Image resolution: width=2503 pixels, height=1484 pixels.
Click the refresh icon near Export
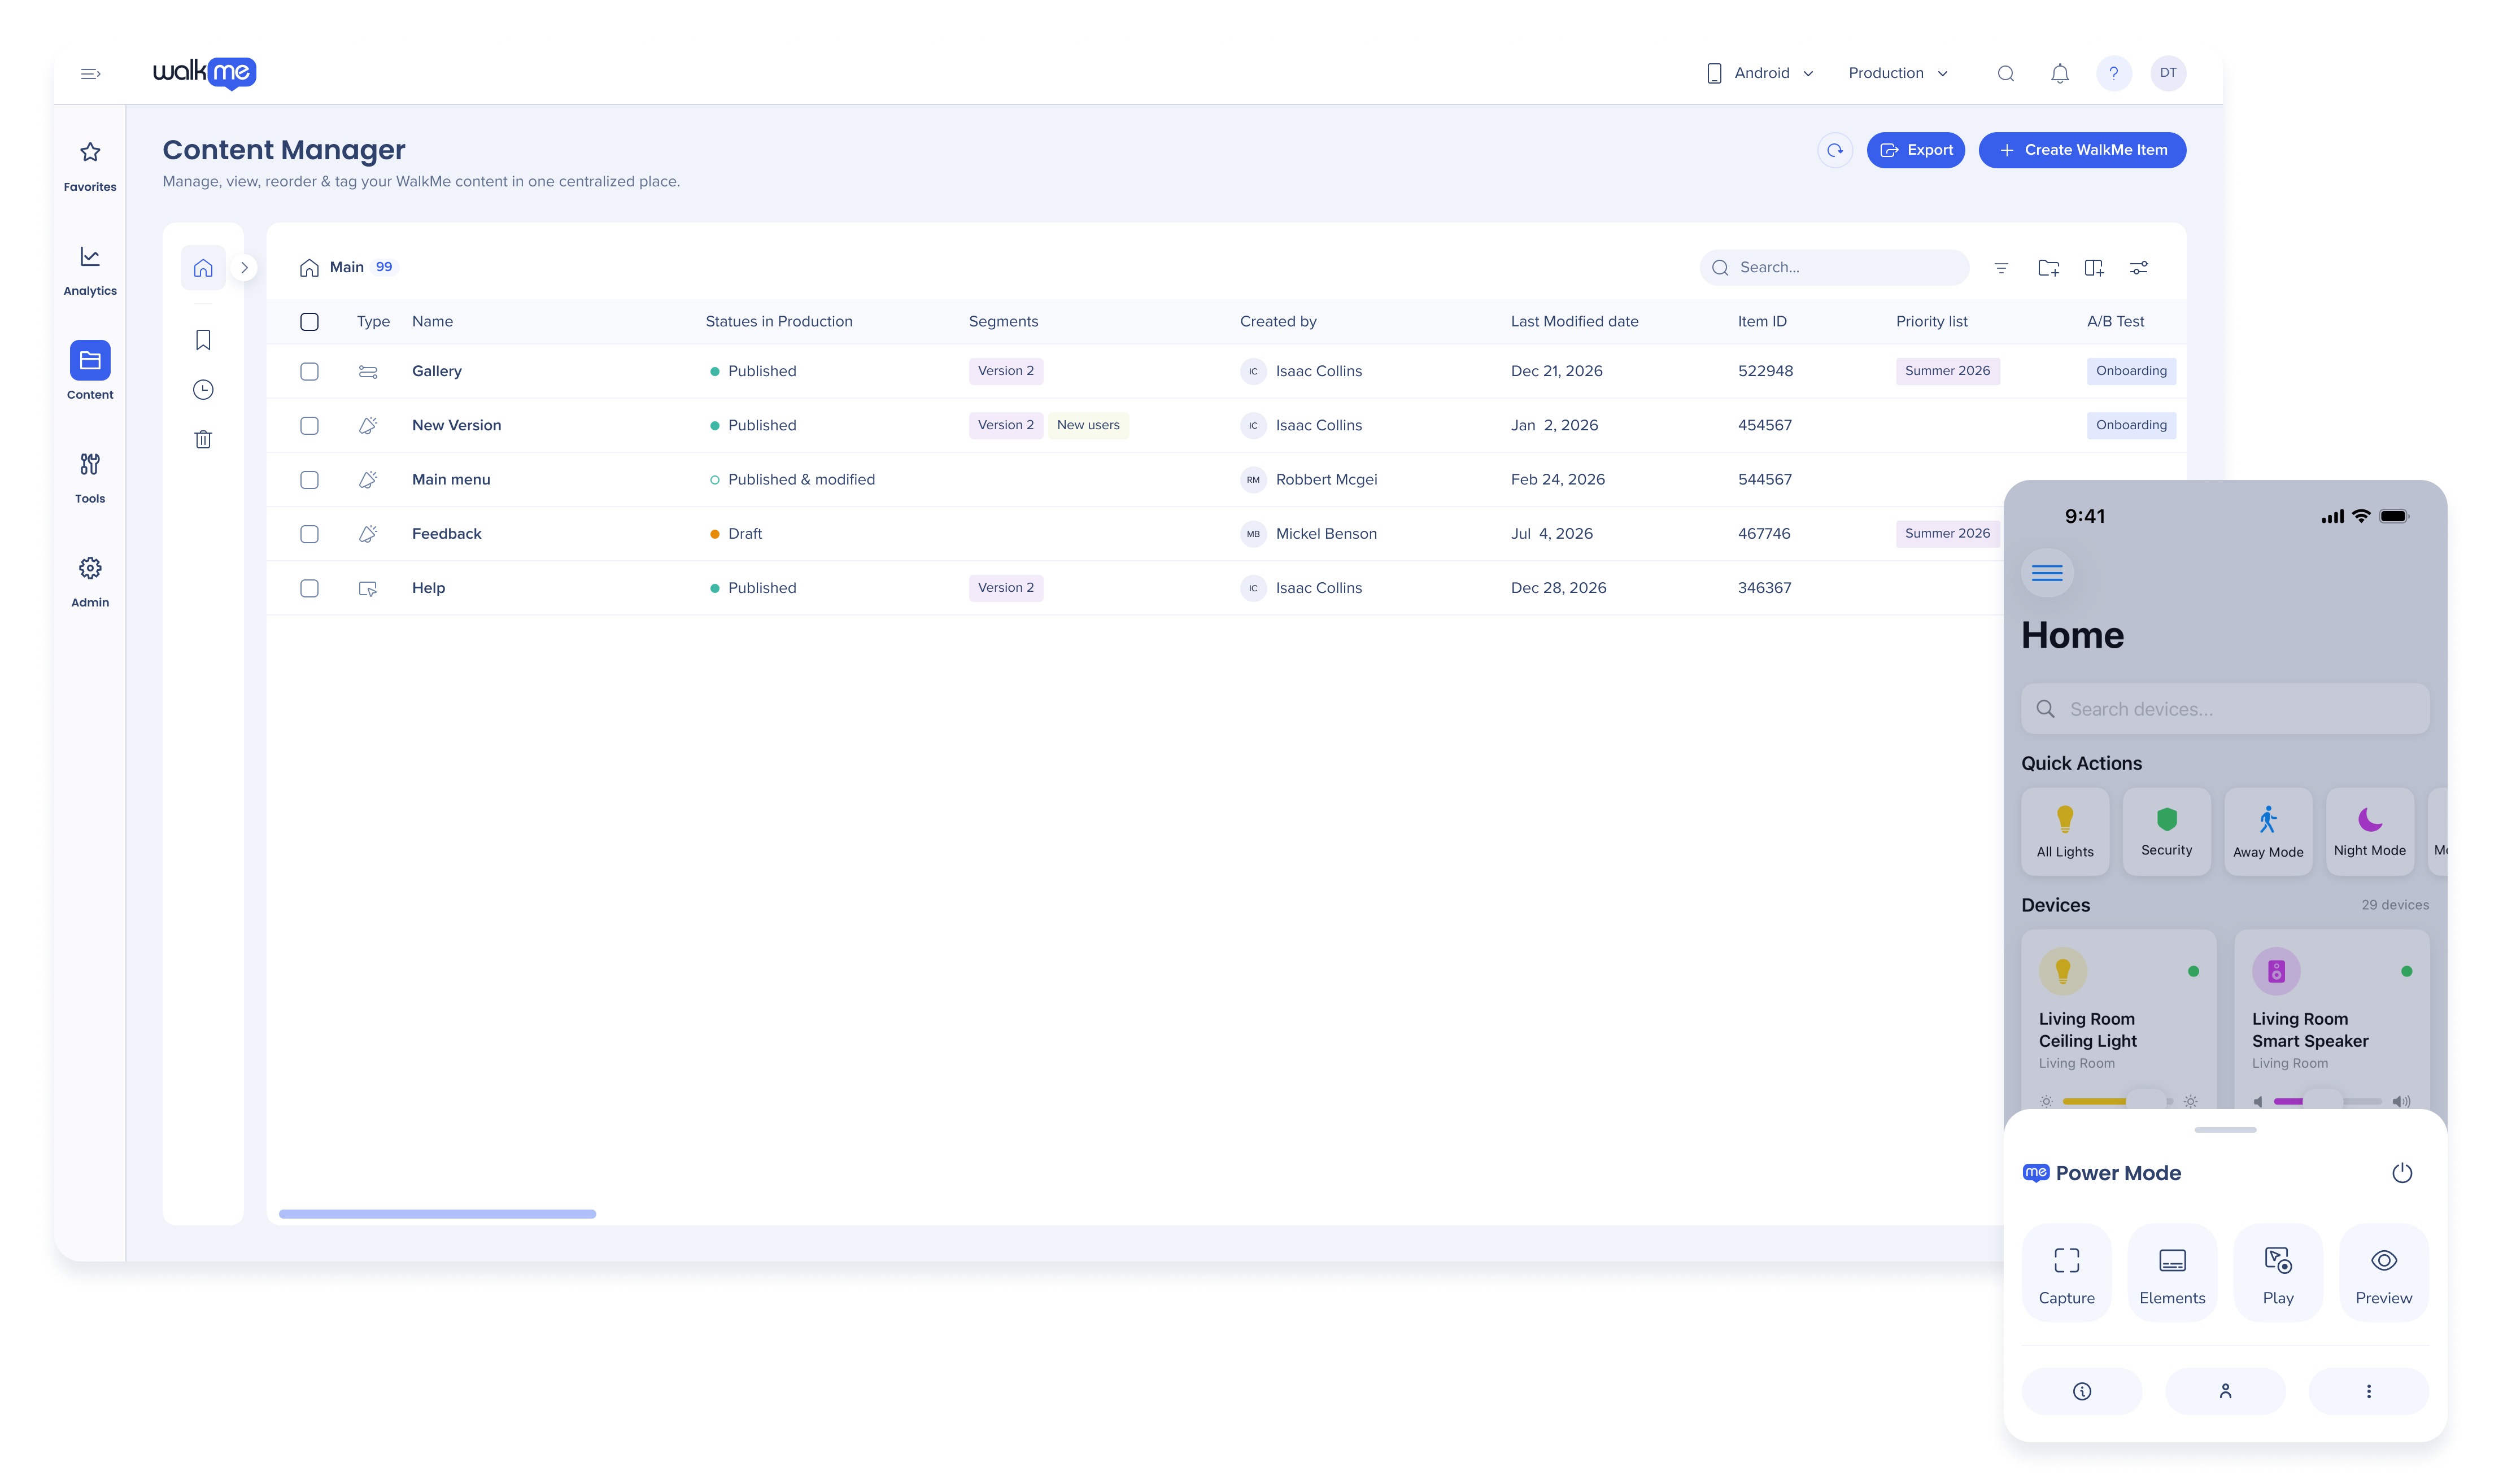(1834, 150)
